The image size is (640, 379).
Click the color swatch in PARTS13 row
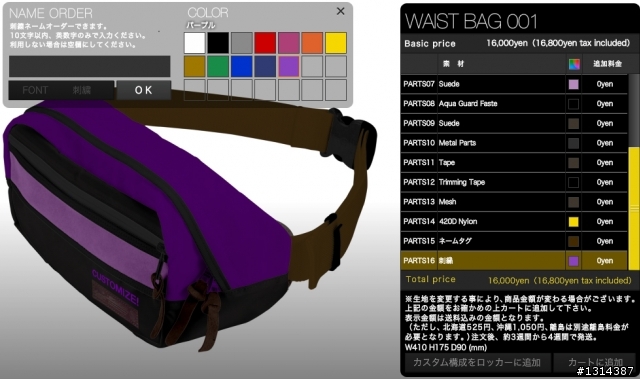click(573, 202)
